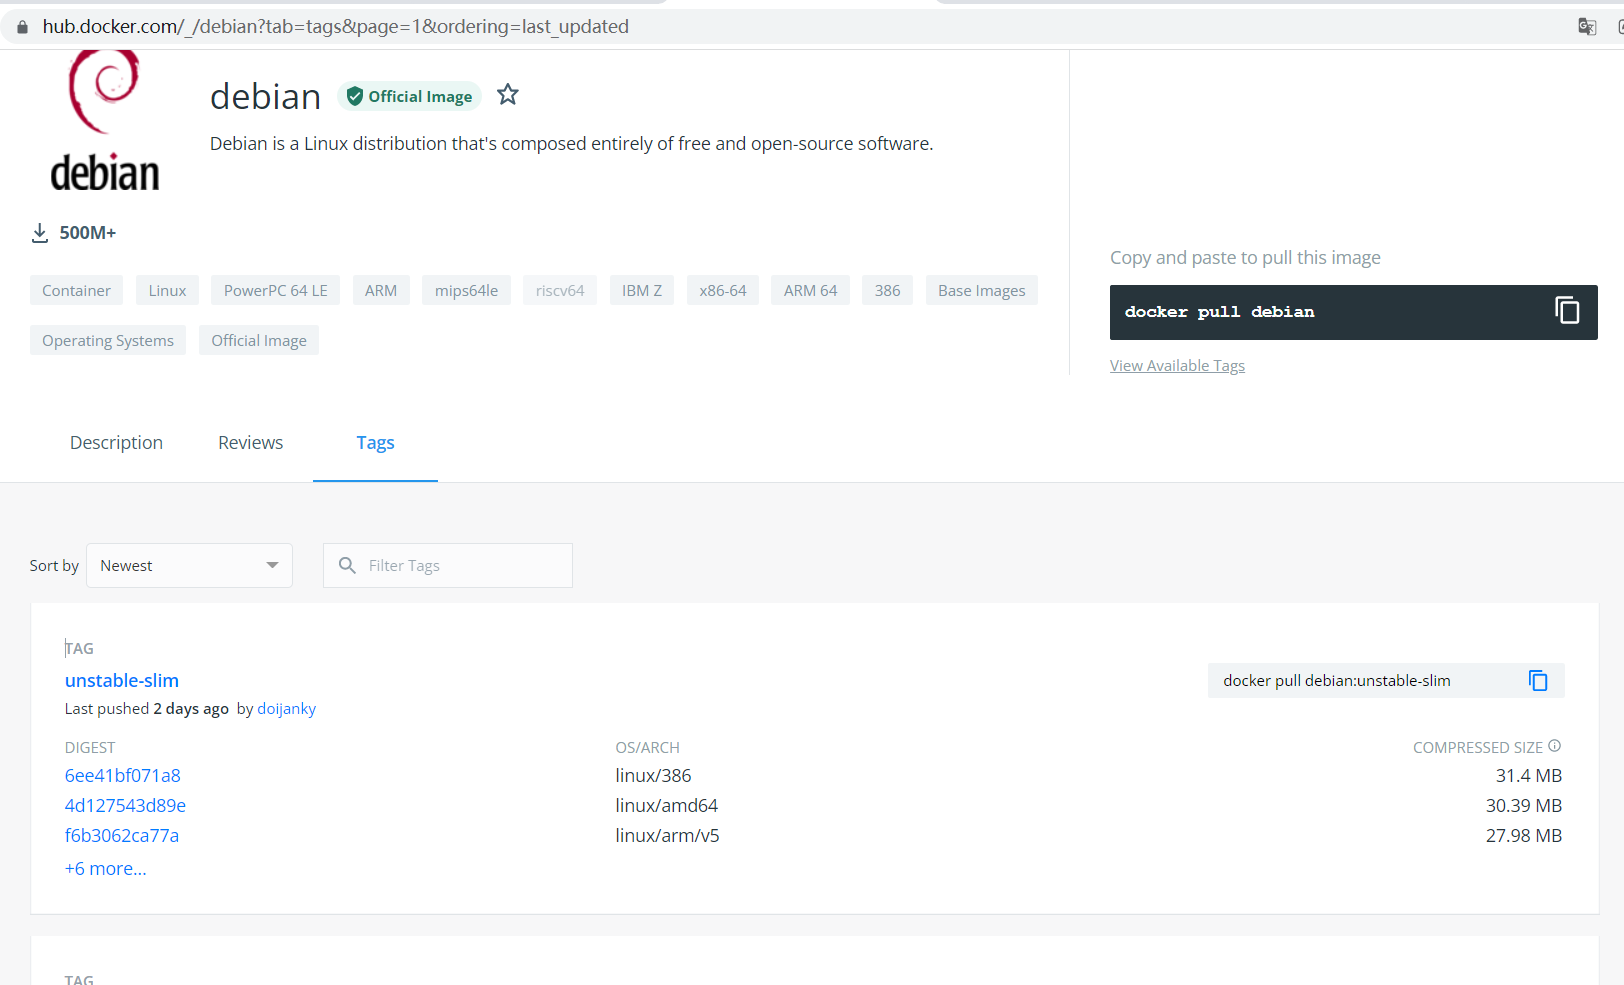
Task: Click the x86-64 category chip
Action: [x=722, y=290]
